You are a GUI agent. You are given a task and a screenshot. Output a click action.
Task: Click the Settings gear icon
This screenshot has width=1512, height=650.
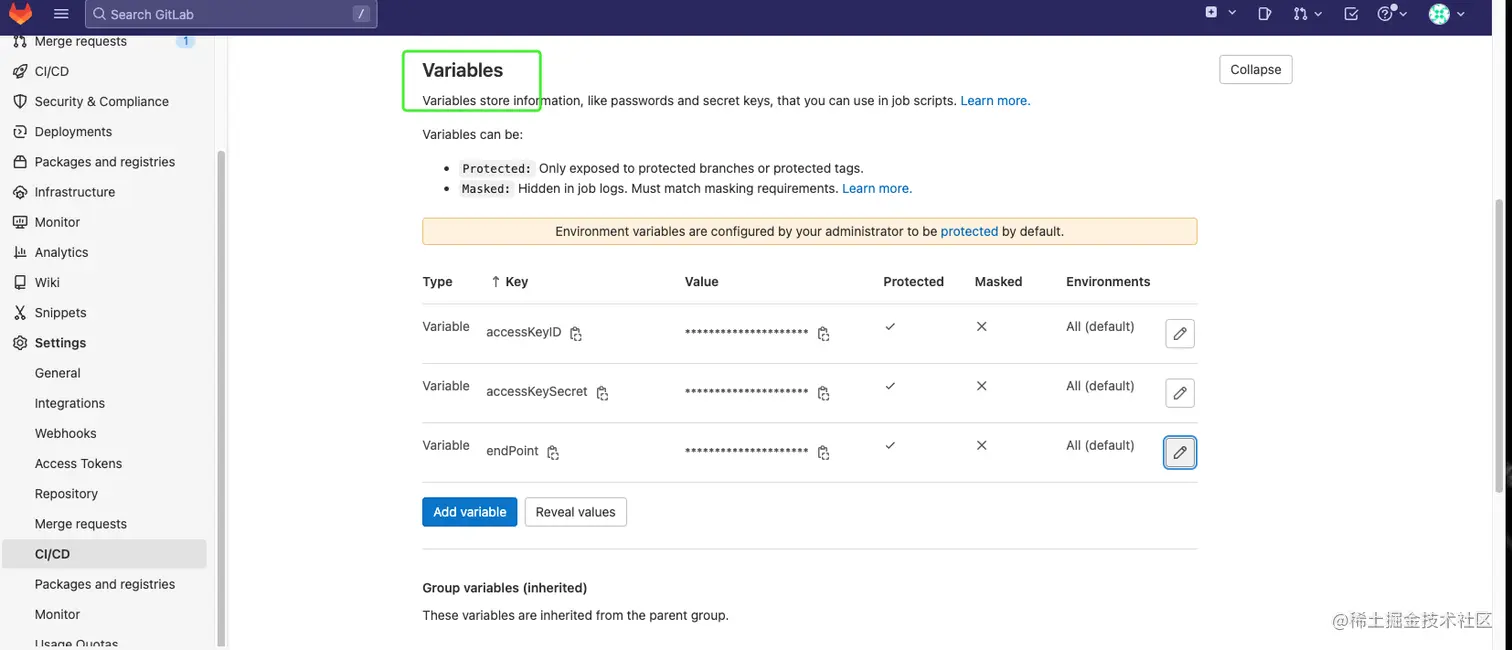click(x=19, y=343)
